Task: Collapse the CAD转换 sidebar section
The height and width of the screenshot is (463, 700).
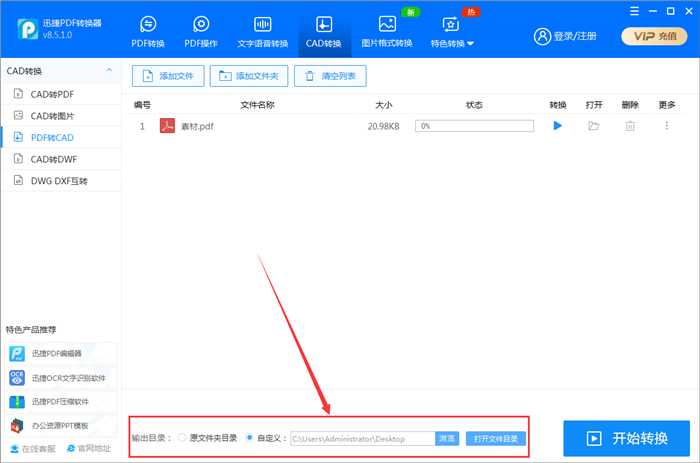Action: [x=109, y=71]
